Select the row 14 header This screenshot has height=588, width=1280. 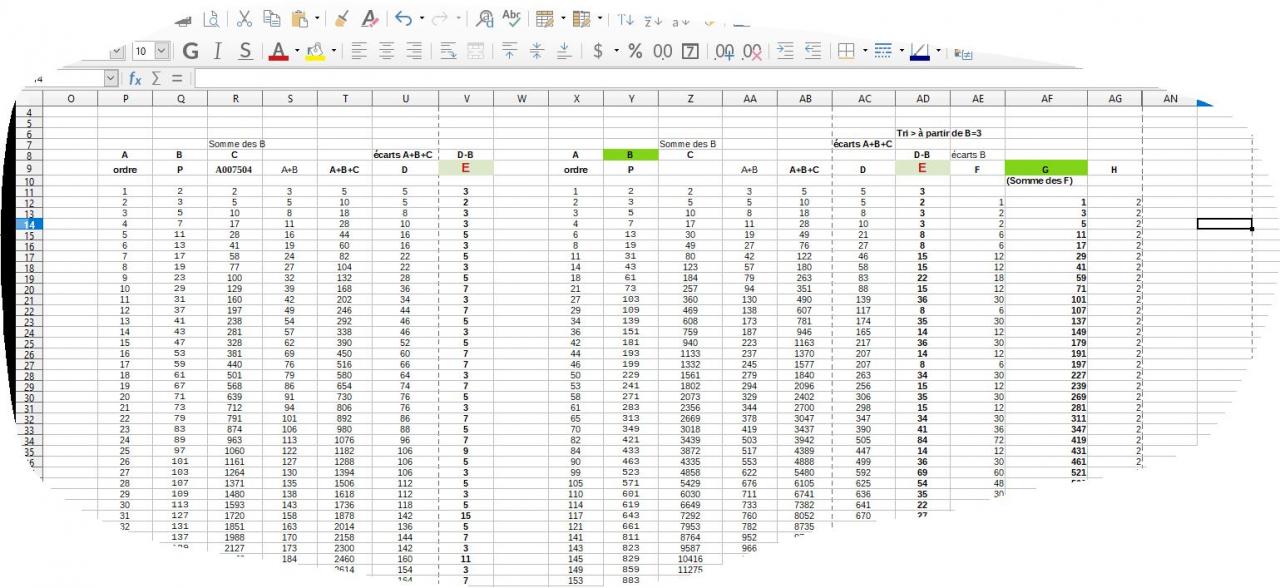click(x=27, y=226)
